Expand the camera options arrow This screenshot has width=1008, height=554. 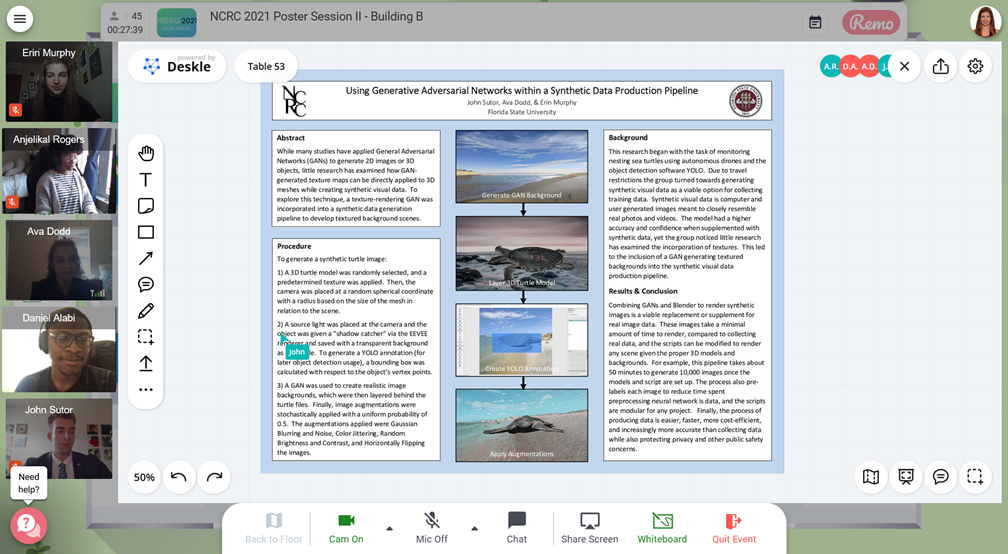pyautogui.click(x=389, y=528)
